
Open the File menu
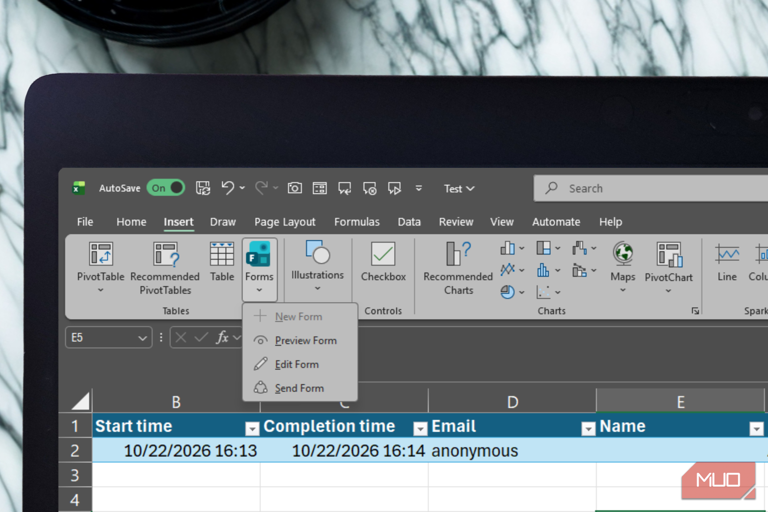(x=85, y=222)
